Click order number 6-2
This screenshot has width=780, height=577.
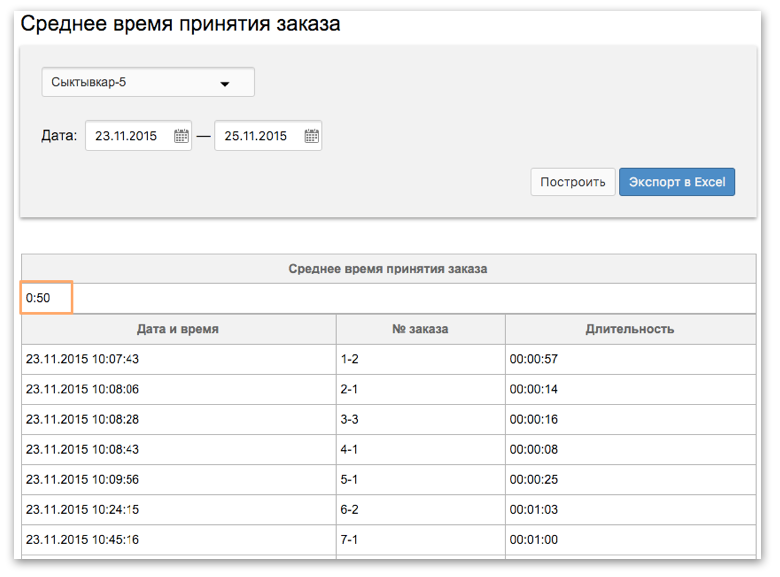pos(349,509)
